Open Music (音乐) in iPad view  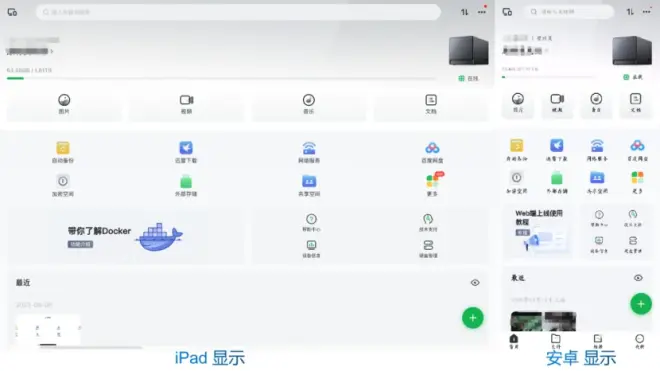[x=309, y=104]
